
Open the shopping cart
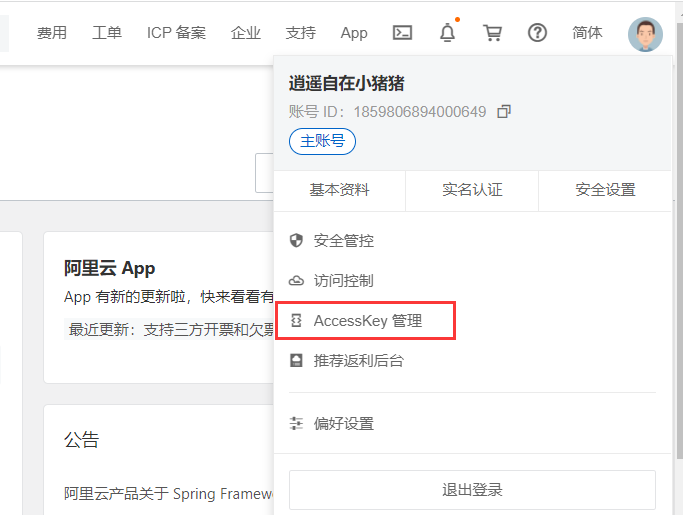coord(492,33)
